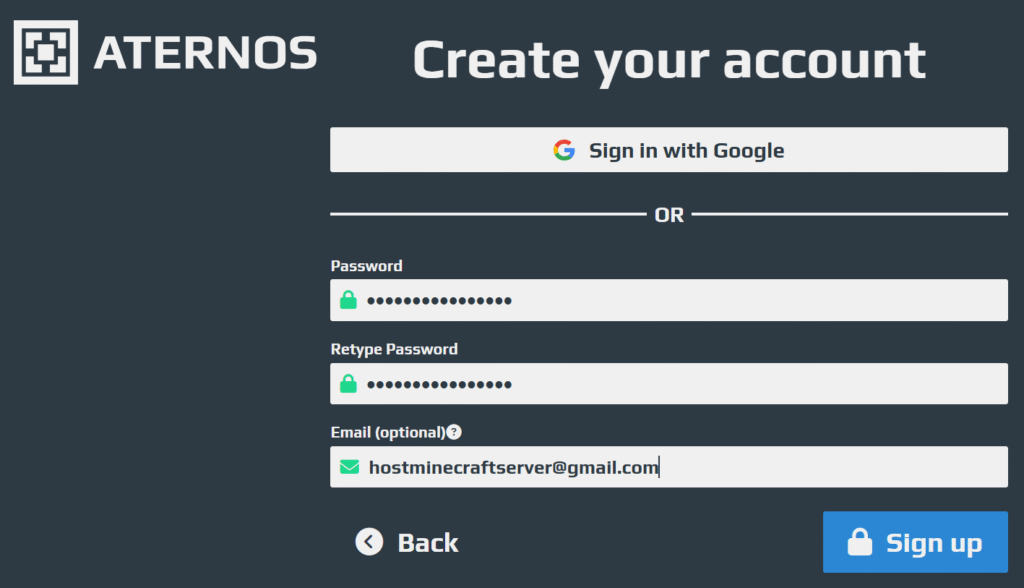Click the Google "G" logo icon
Screen dimensions: 1024x588
[564, 151]
